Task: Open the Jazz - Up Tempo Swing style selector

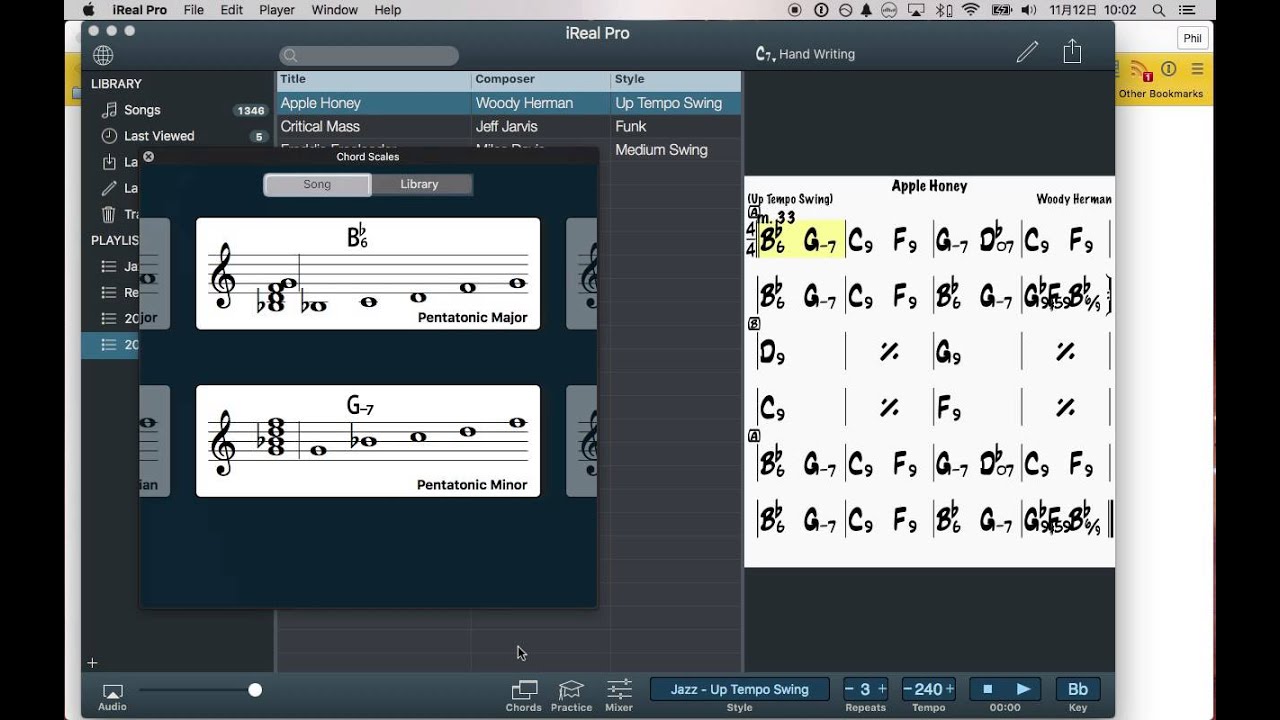Action: click(740, 689)
